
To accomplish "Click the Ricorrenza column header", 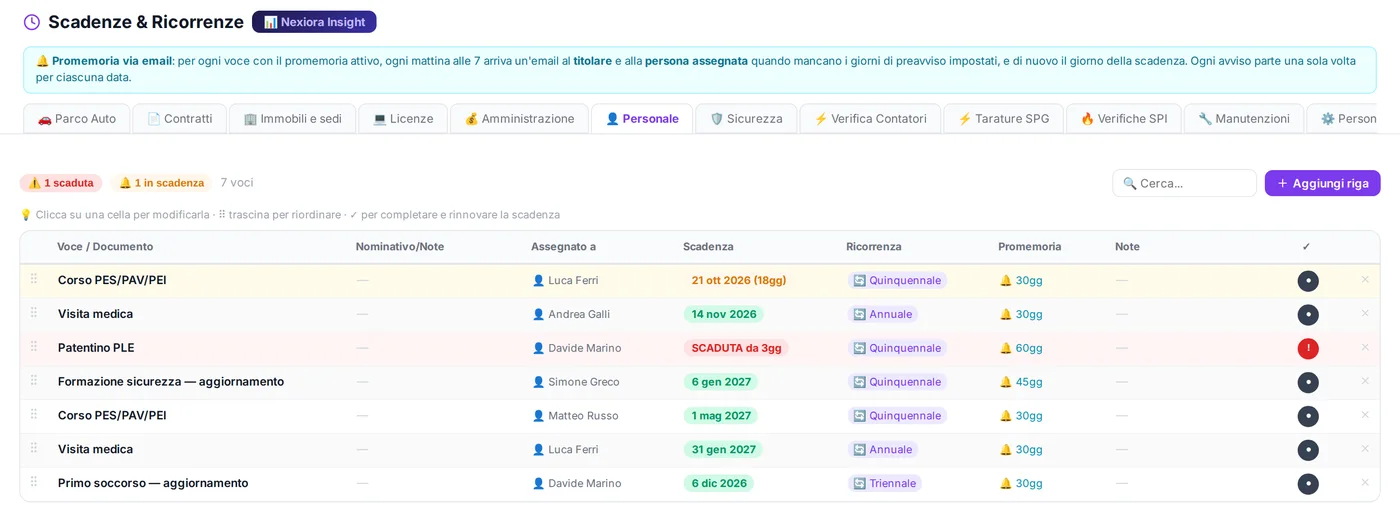I will point(874,247).
